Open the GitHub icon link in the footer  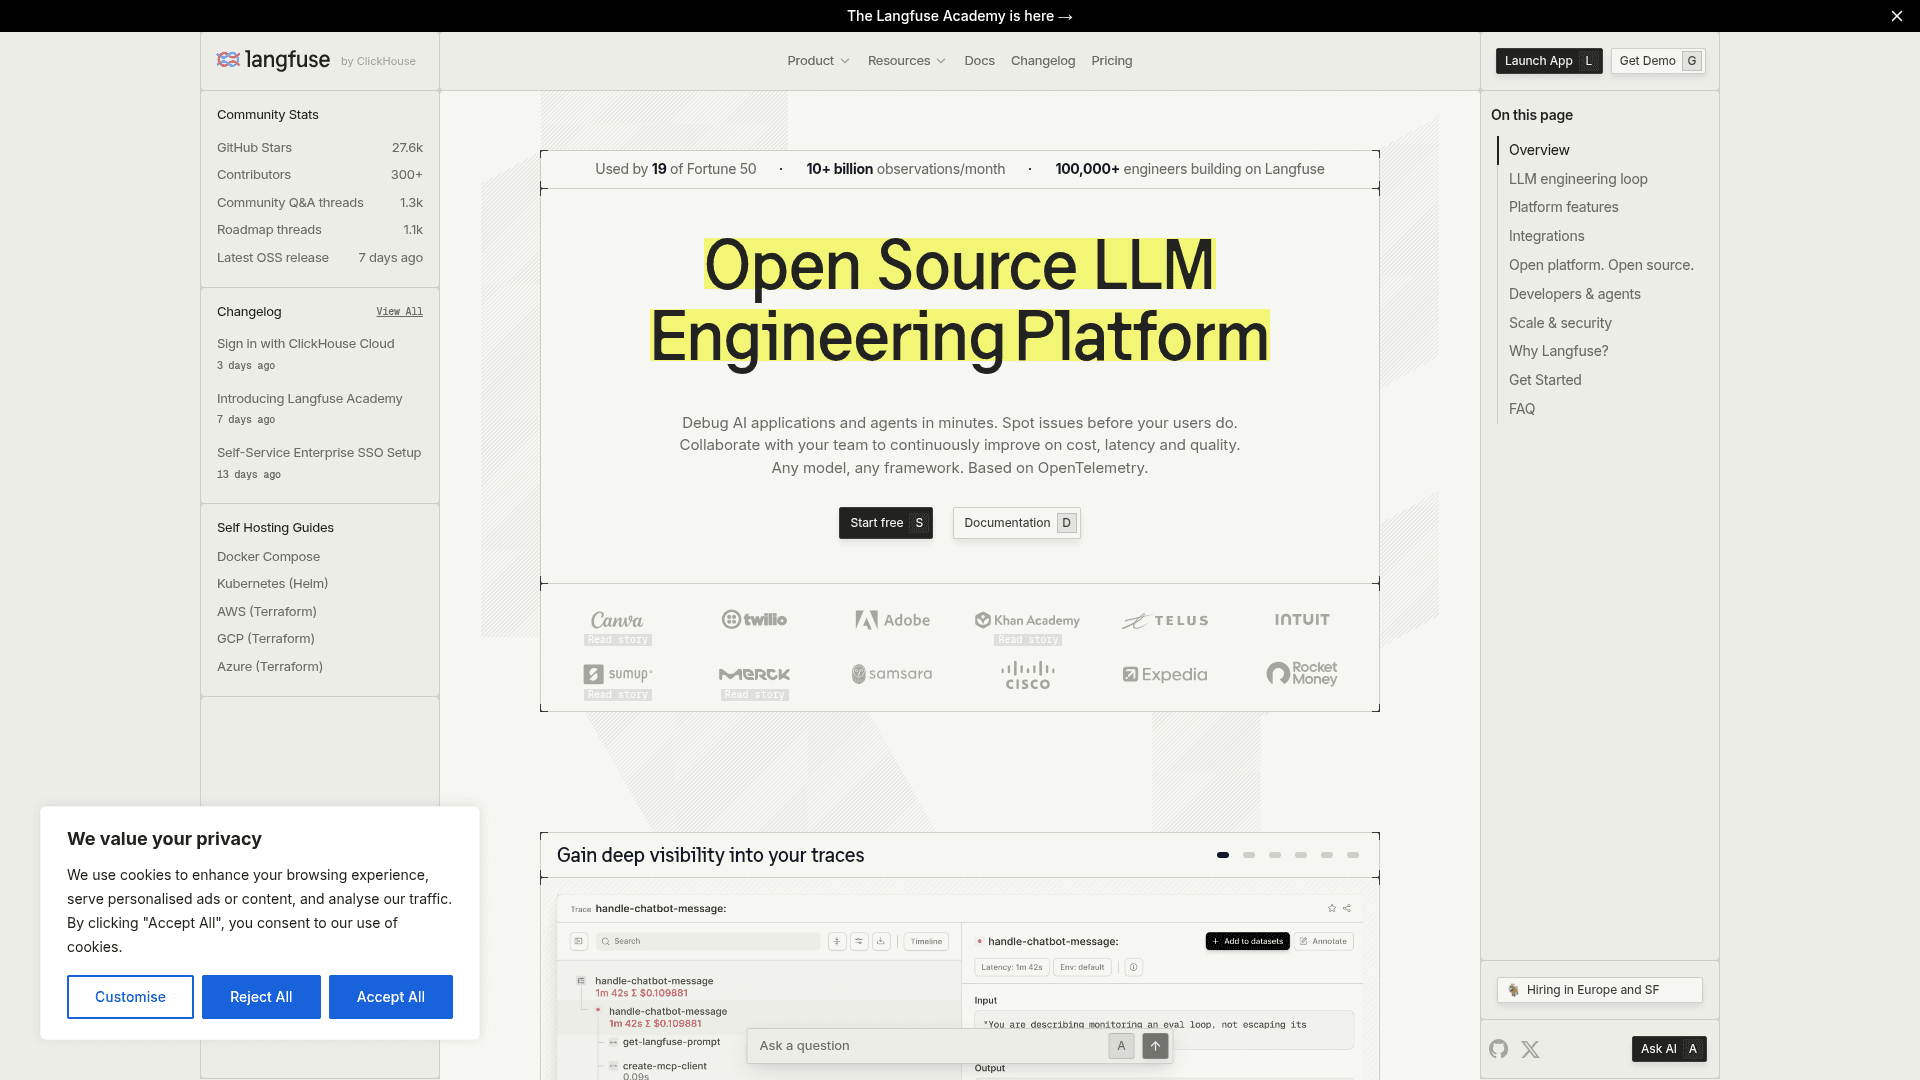(x=1498, y=1049)
